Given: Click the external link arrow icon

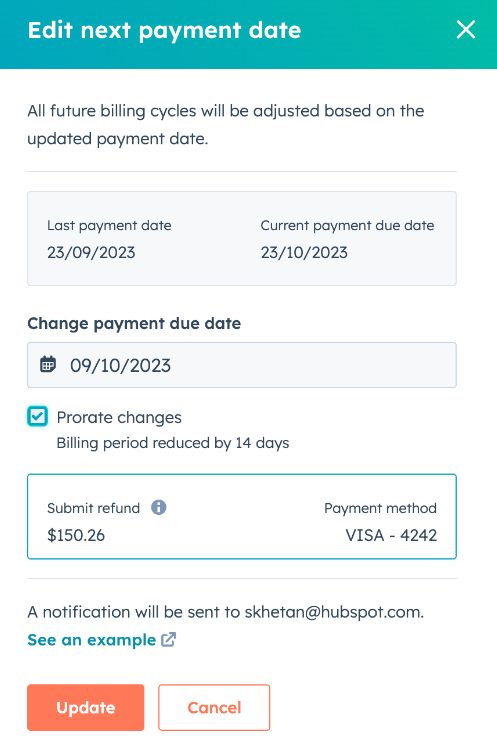Looking at the screenshot, I should click(168, 639).
